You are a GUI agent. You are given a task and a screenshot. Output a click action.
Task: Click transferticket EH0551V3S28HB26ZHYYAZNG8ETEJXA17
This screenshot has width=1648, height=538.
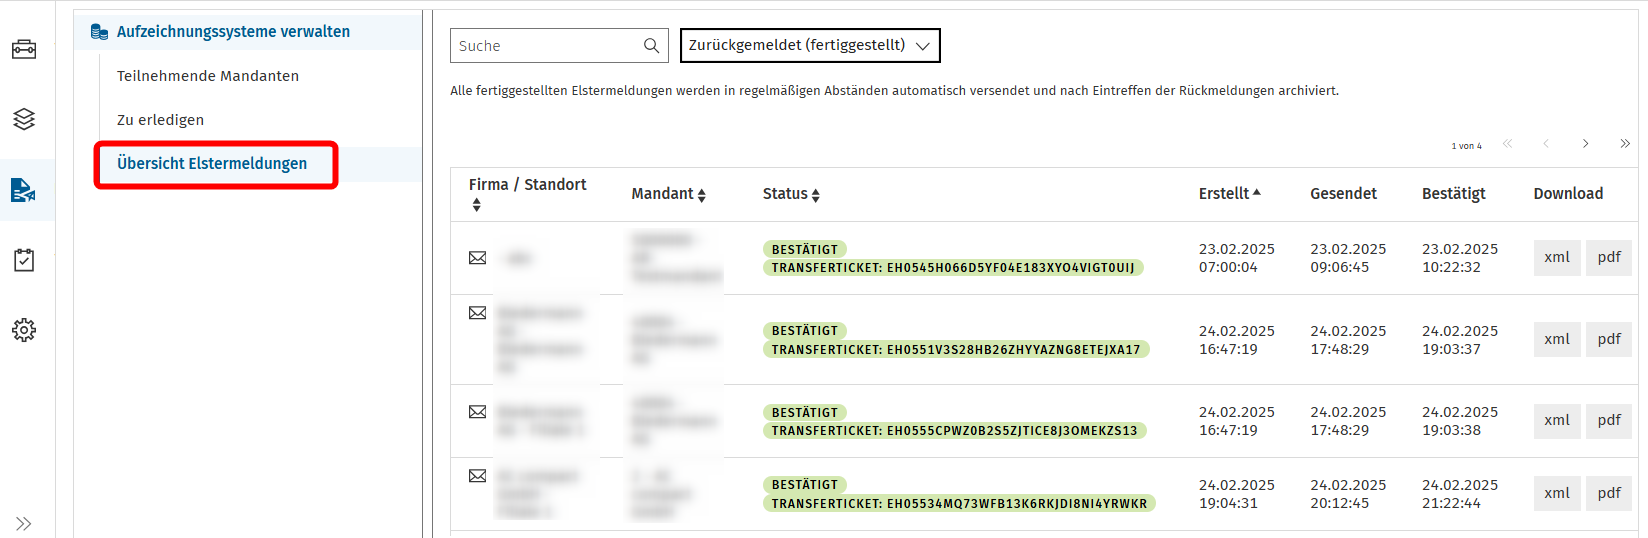click(956, 350)
